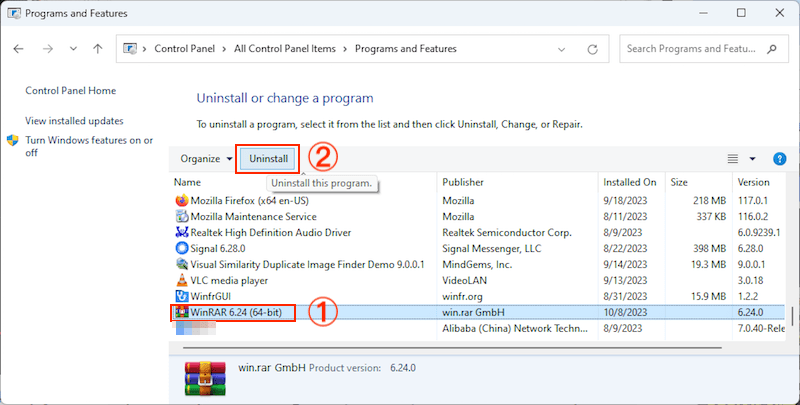
Task: Click the Alibaba (China) Network publisher cell
Action: (515, 328)
